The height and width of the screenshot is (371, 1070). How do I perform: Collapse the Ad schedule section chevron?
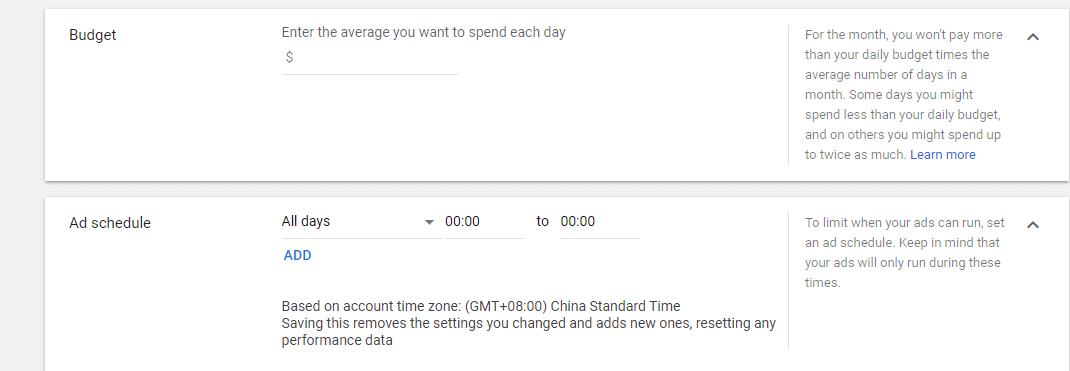tap(1032, 224)
